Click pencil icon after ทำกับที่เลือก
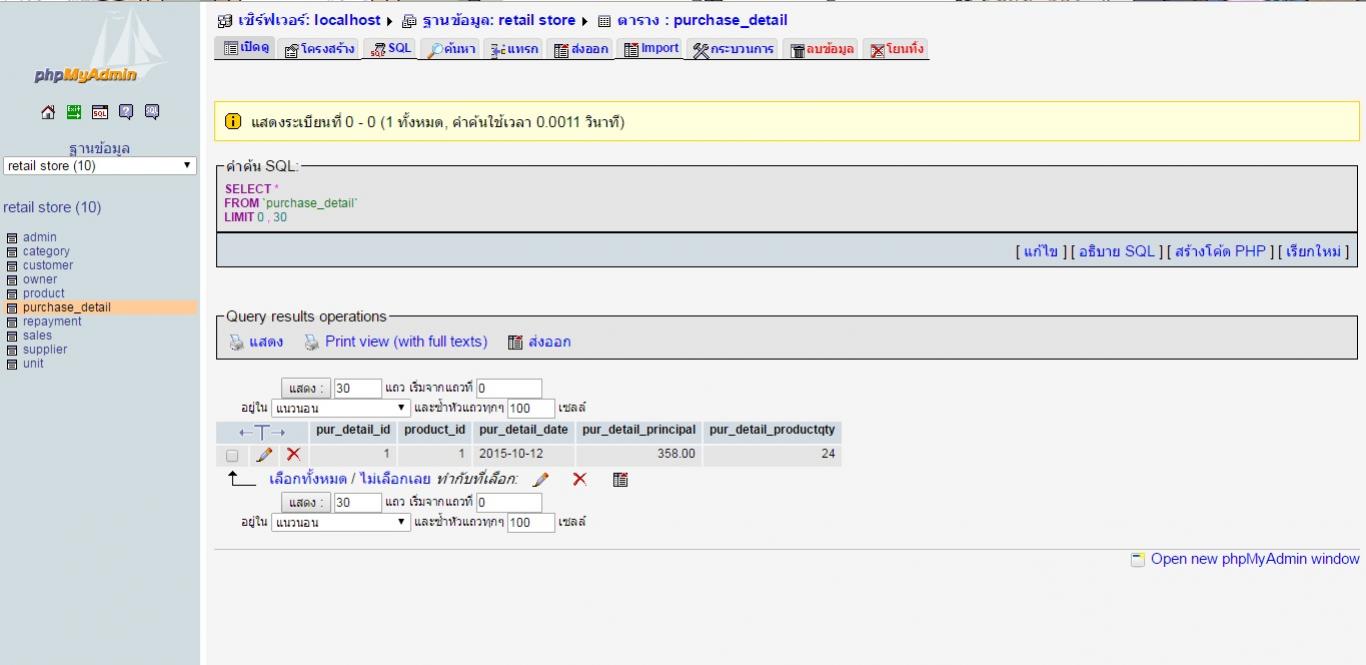 (x=541, y=480)
